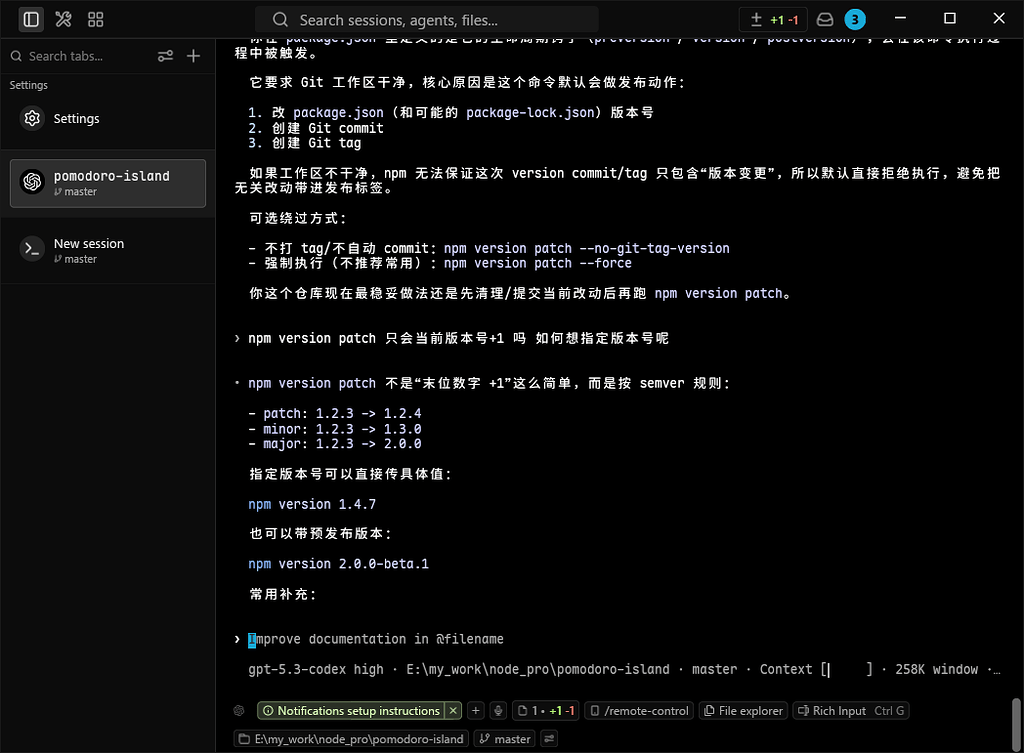Toggle the sidebar panel icon
Screen dimensions: 1024x753
[x=31, y=20]
